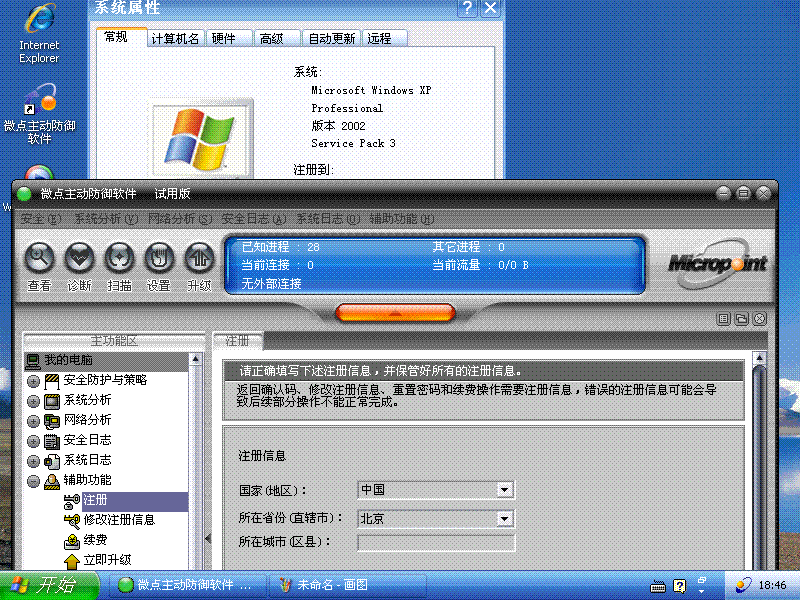Viewport: 800px width, 600px height.
Task: Open the 所在省份 dropdown showing 北京
Action: [x=504, y=519]
